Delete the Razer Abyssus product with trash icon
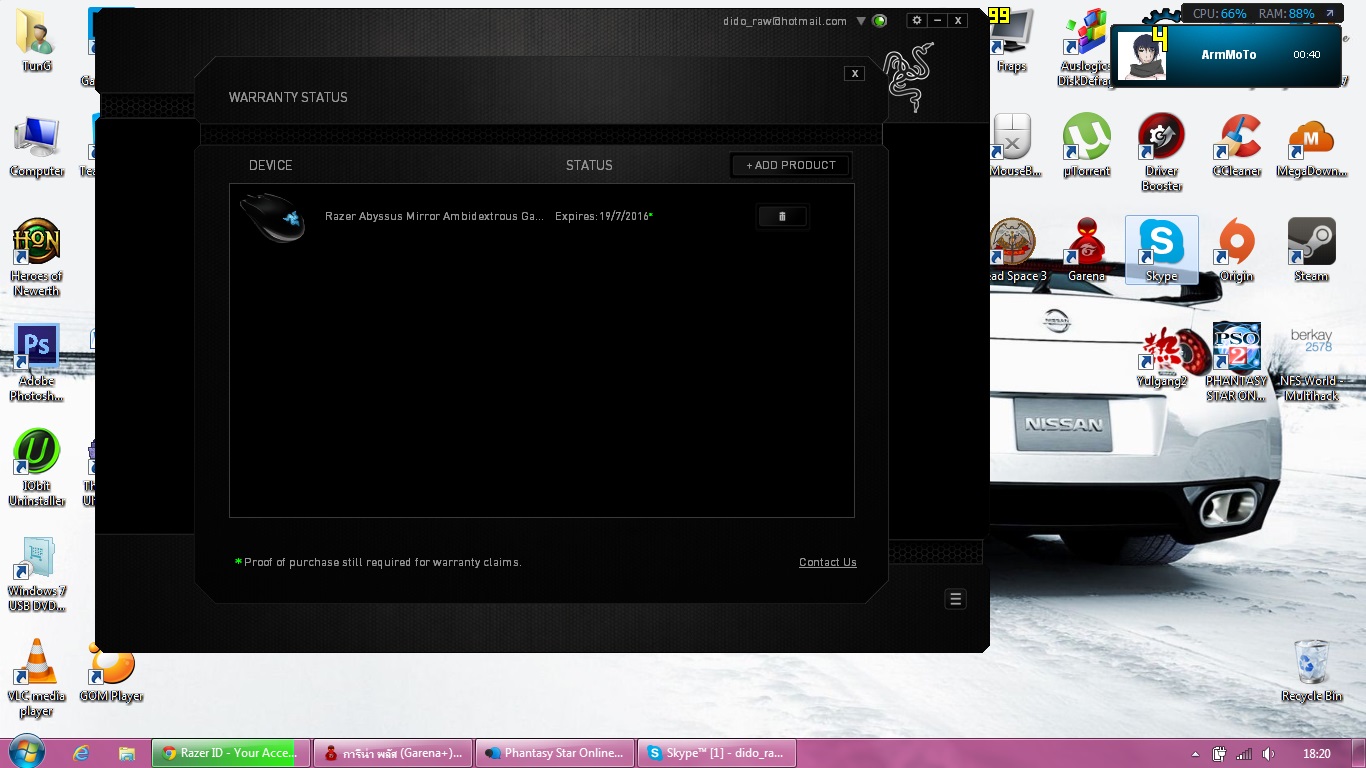Screen dimensions: 1366x768 (x=782, y=216)
